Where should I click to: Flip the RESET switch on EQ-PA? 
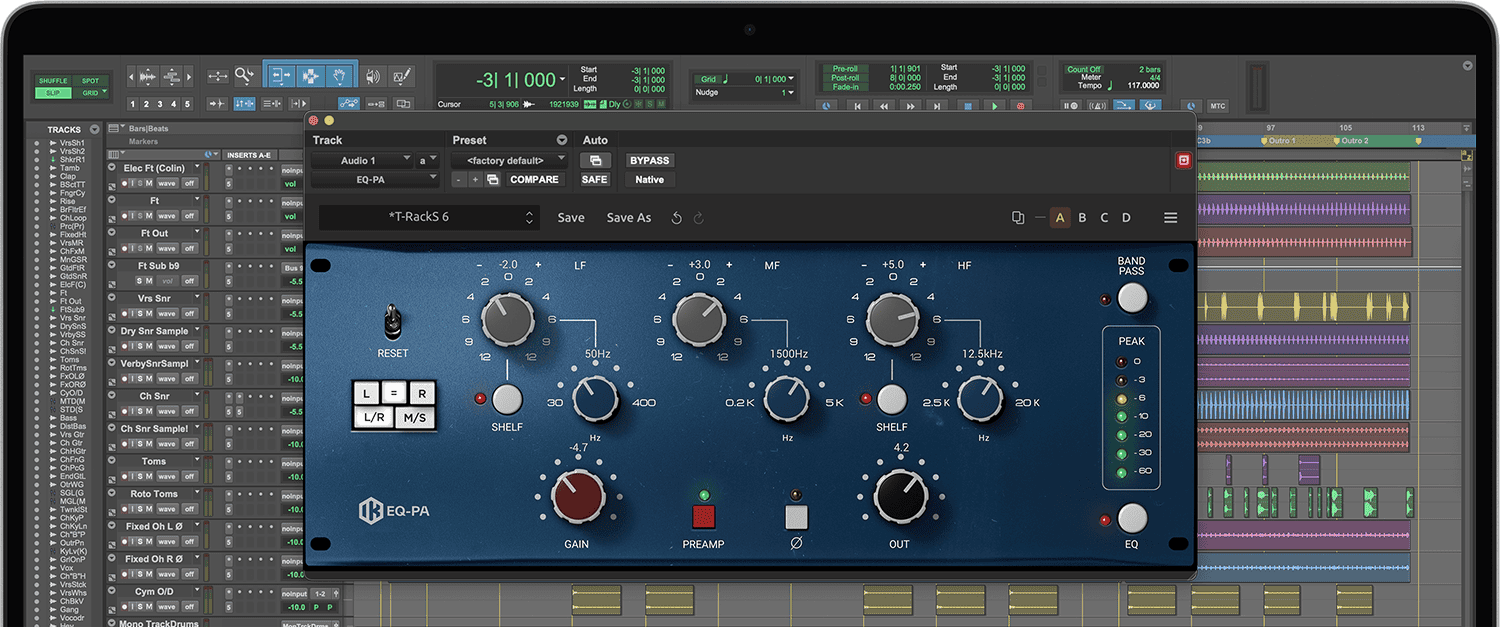[393, 322]
